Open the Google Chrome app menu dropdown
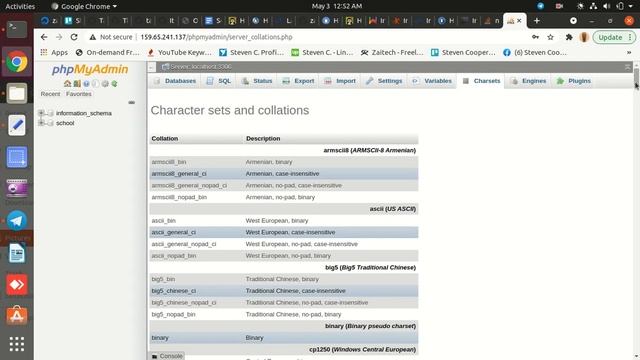 click(84, 6)
